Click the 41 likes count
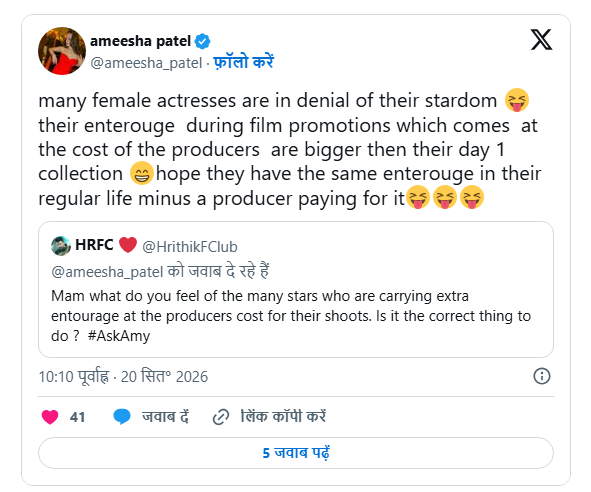591x492 pixels. [x=77, y=417]
